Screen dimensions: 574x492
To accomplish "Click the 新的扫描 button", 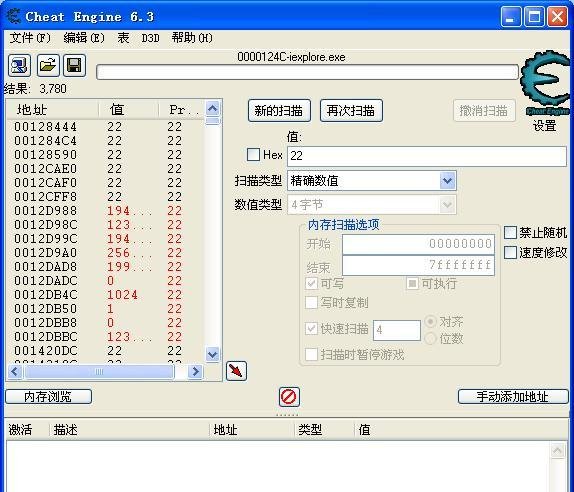I will [x=279, y=110].
